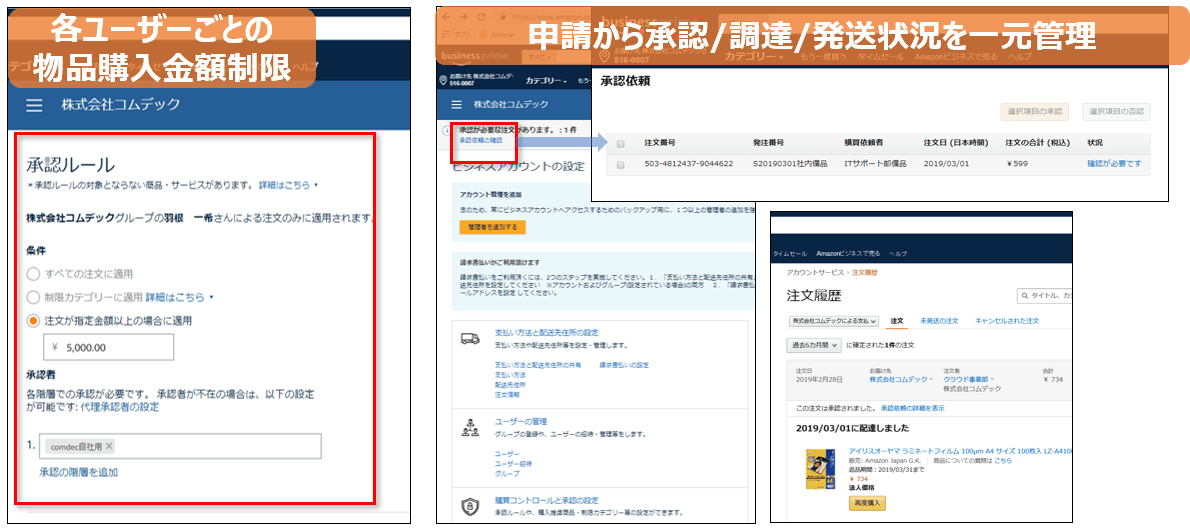This screenshot has width=1190, height=530.
Task: Open the 過去6カ月間 period dropdown
Action: [814, 345]
